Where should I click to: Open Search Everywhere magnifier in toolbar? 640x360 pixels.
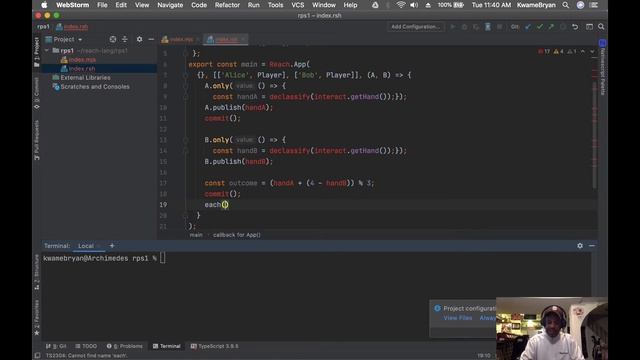(601, 27)
